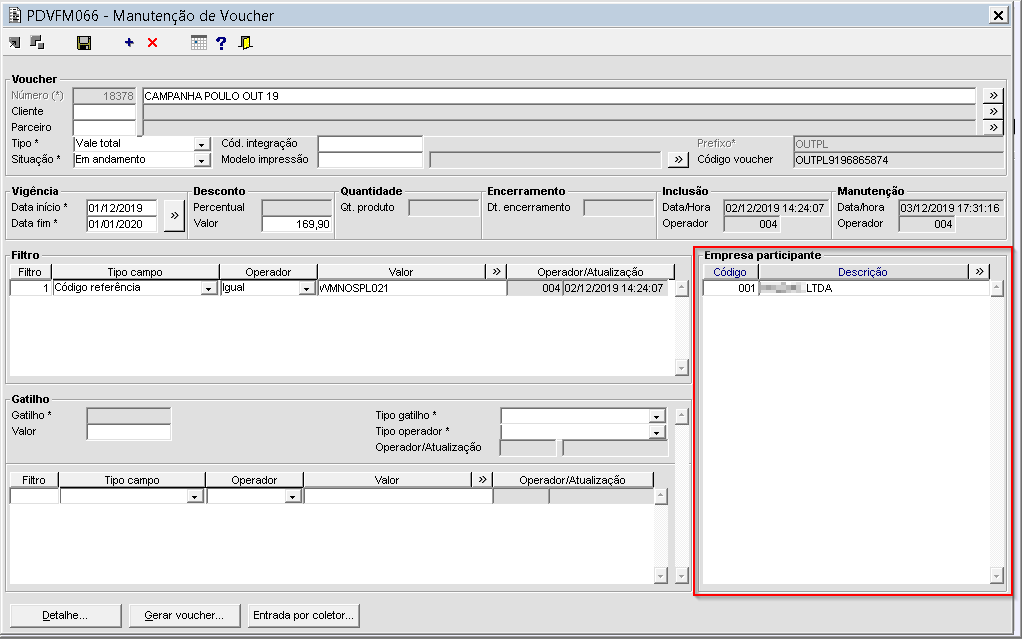Click the PDVFM066 window title icon
The height and width of the screenshot is (639, 1022).
point(14,15)
